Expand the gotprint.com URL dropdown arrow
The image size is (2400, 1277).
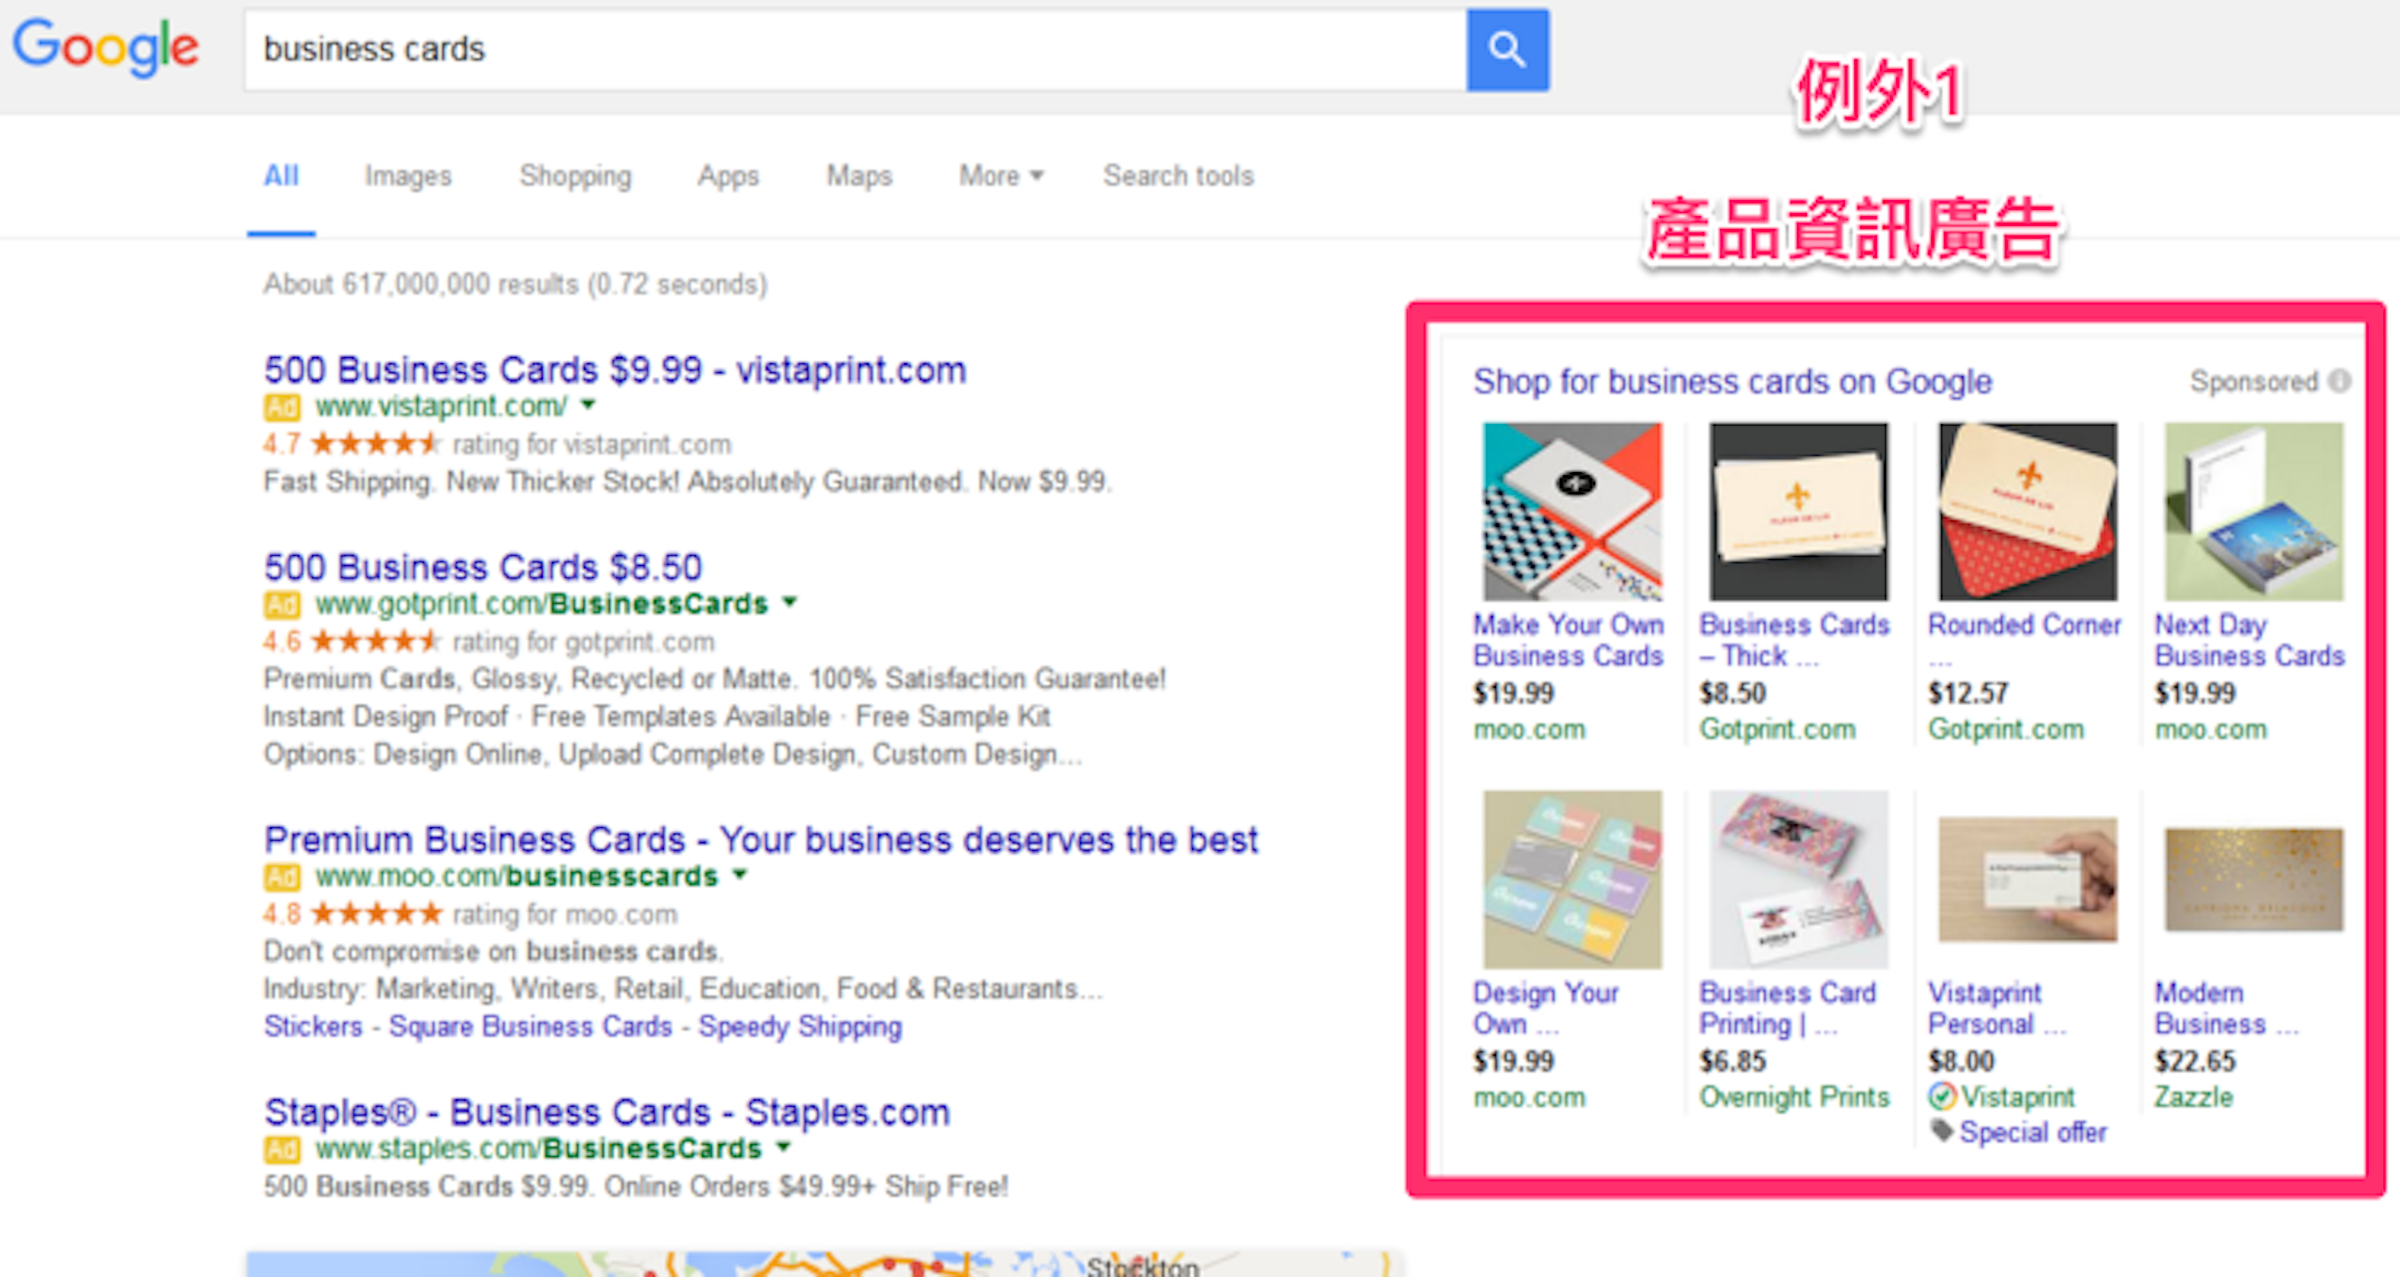pos(790,602)
